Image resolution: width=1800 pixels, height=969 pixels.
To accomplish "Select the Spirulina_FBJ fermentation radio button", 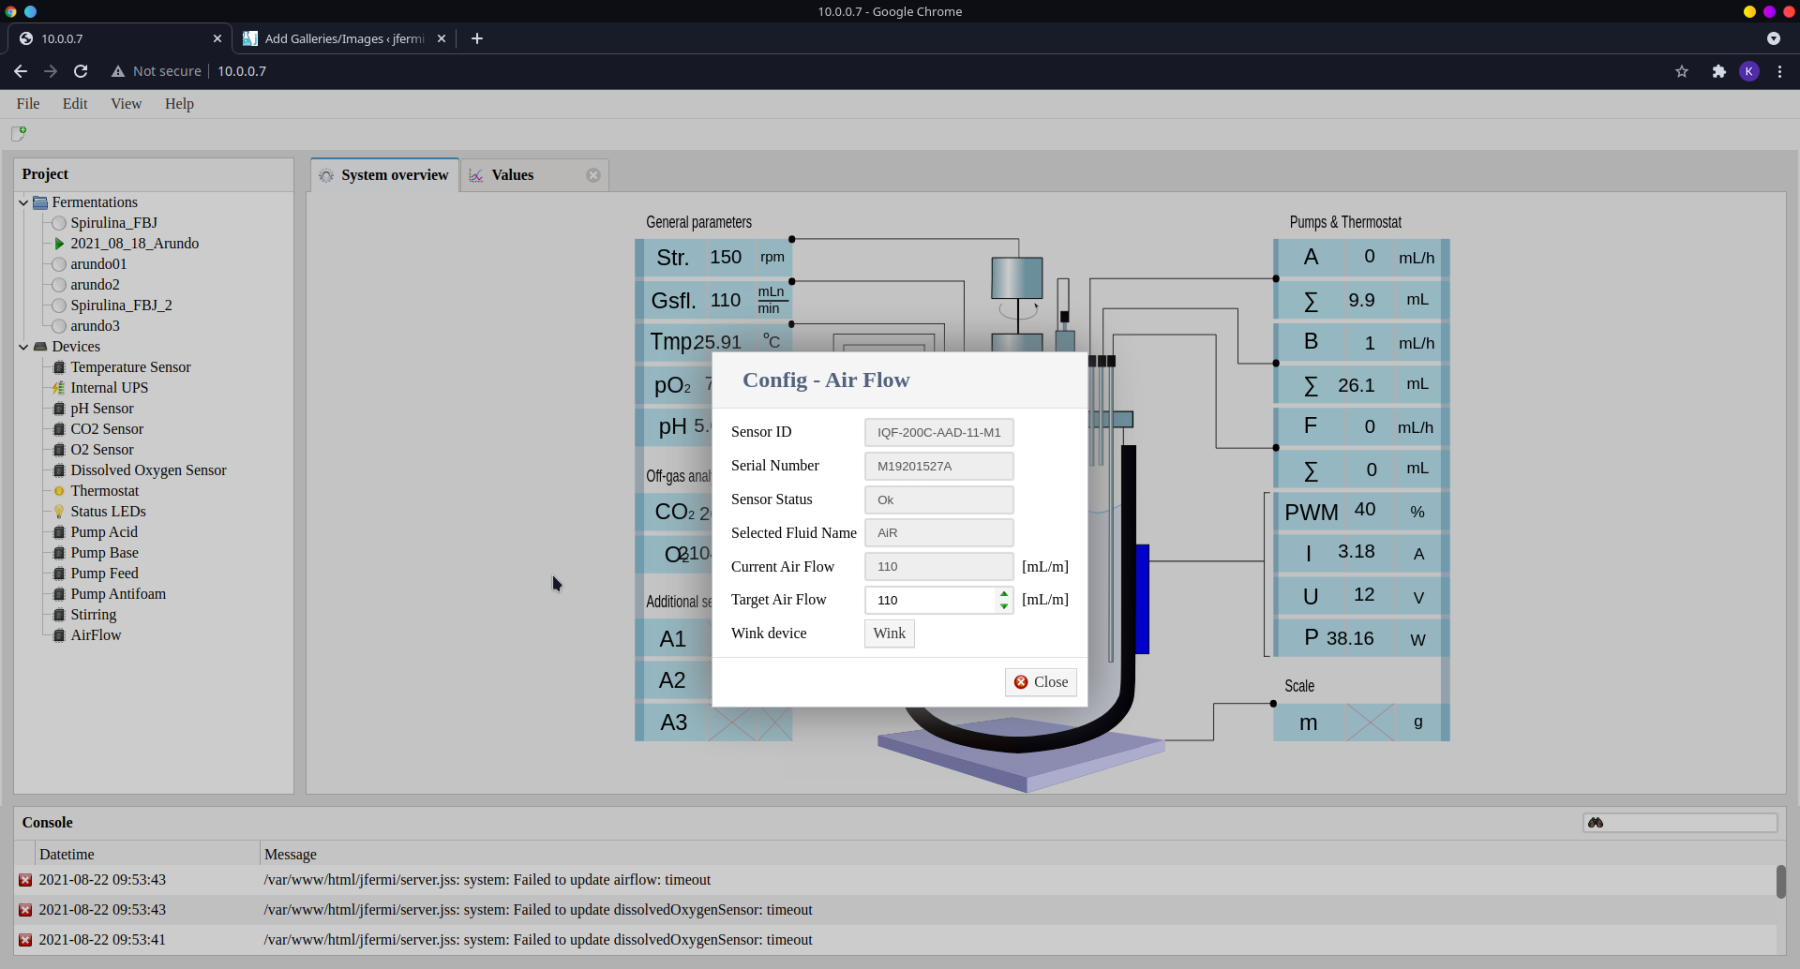I will click(59, 223).
